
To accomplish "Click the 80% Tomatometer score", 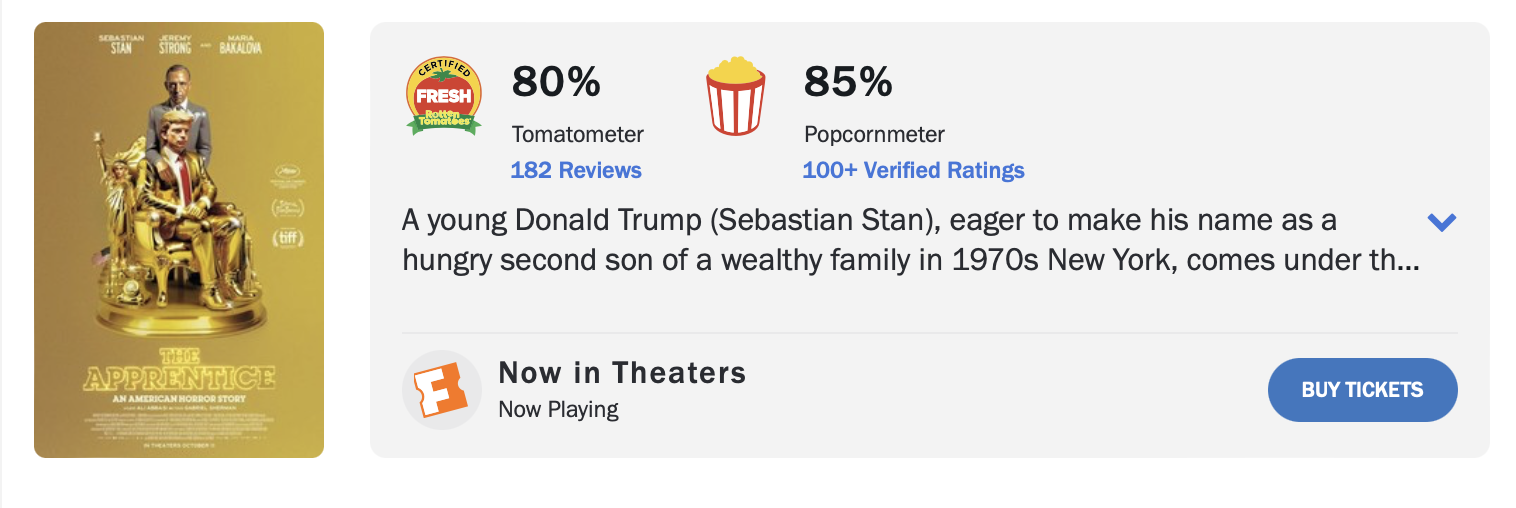I will click(556, 82).
